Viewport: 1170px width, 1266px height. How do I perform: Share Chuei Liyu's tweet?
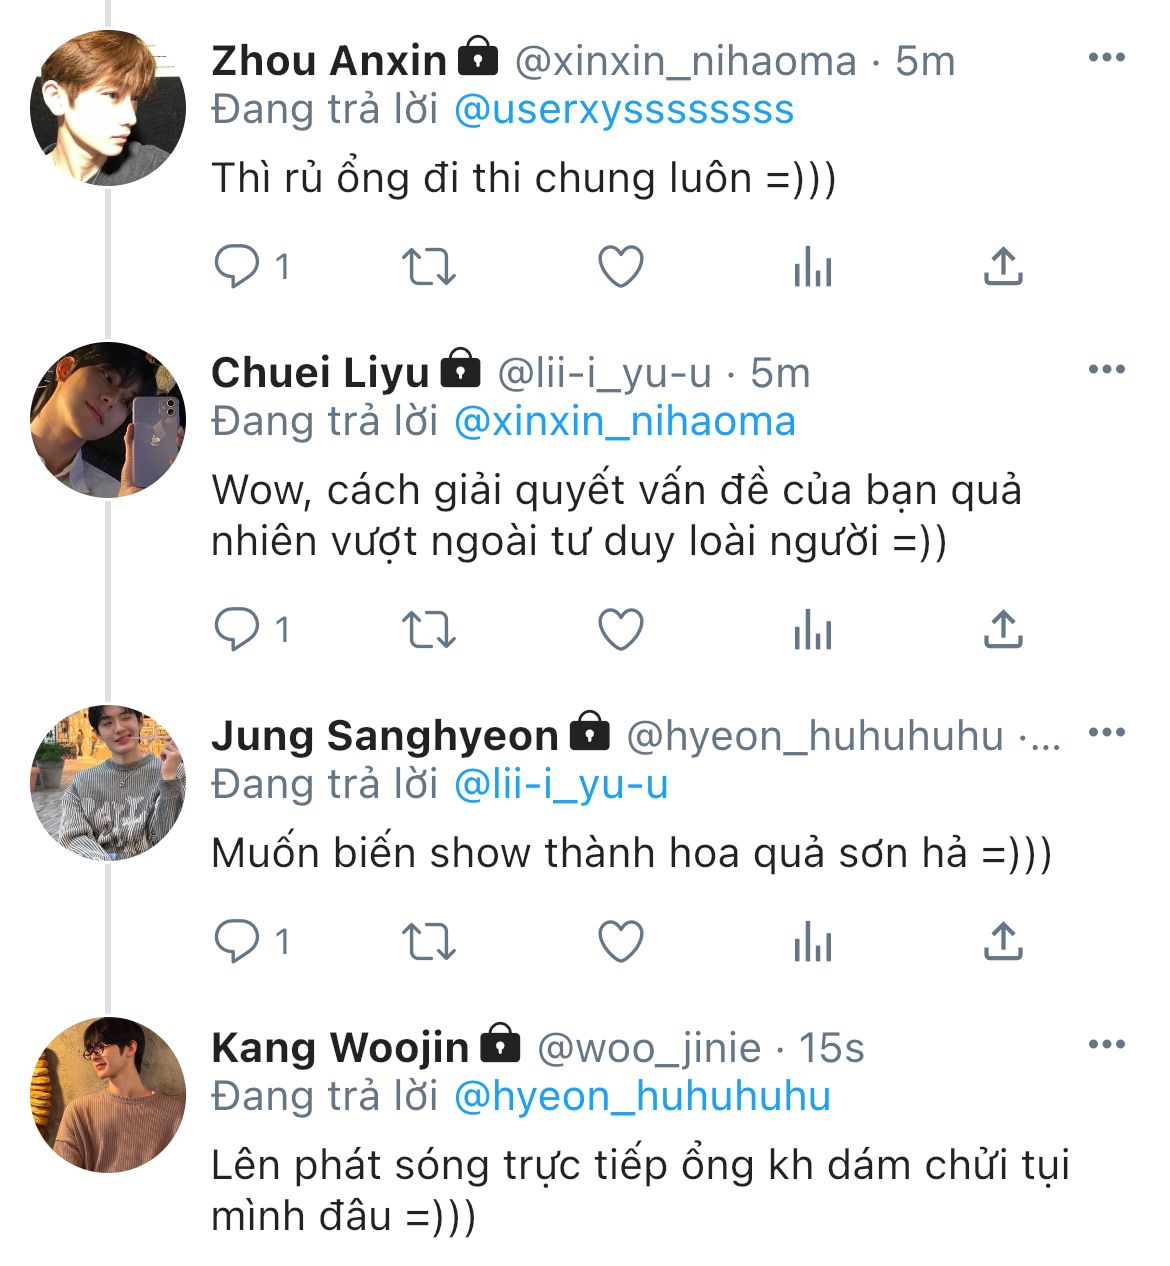tap(1003, 630)
